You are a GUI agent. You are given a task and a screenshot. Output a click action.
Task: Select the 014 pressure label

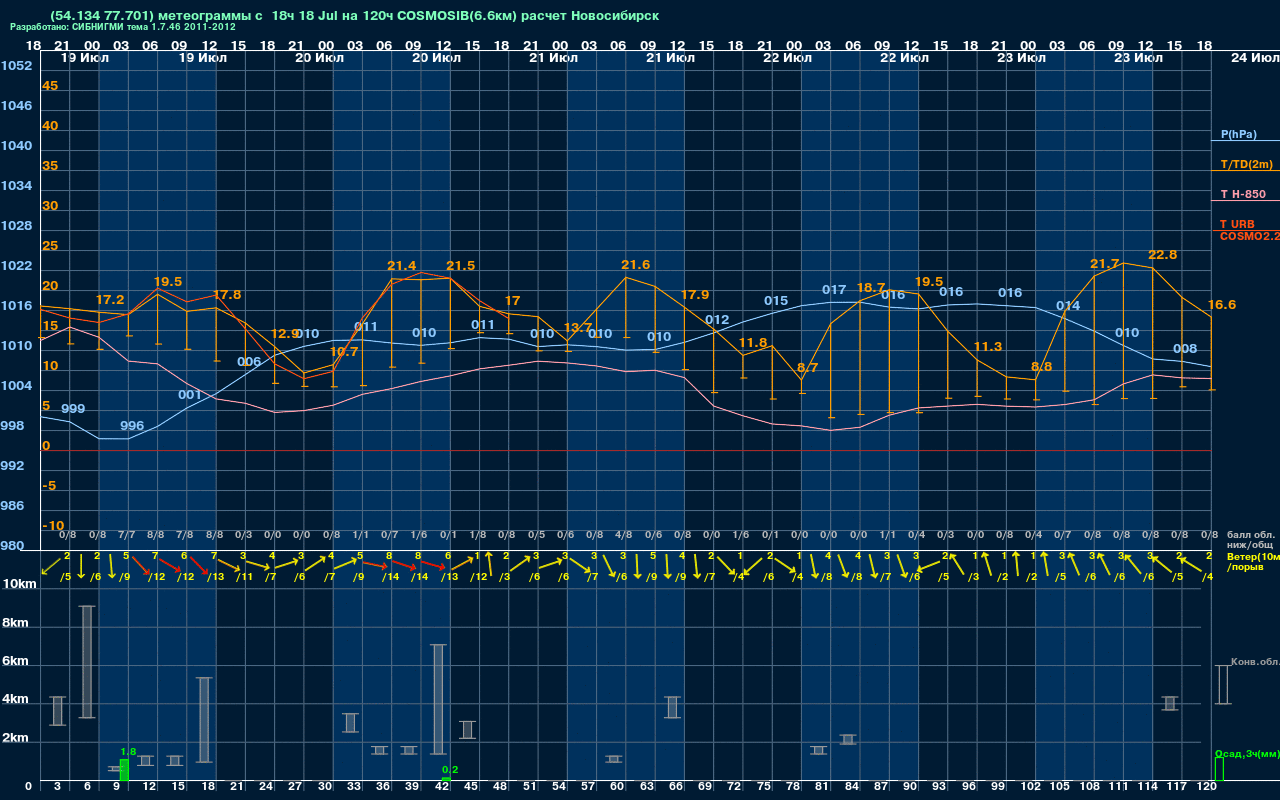tap(1068, 306)
